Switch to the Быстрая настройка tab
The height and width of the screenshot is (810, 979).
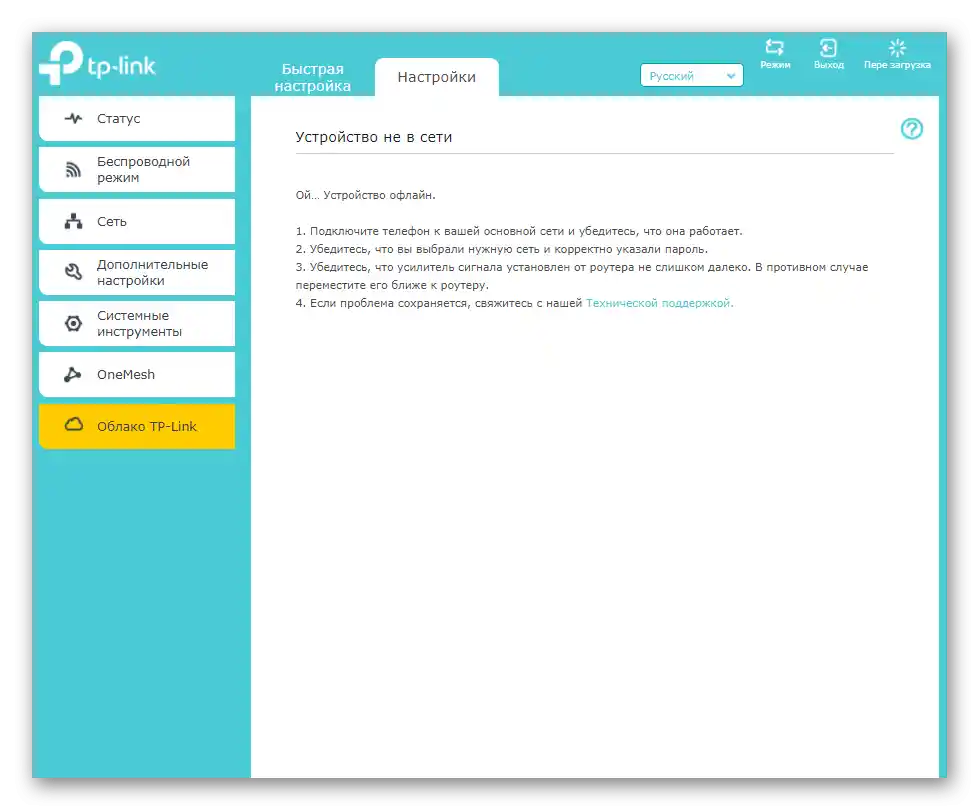tap(312, 77)
